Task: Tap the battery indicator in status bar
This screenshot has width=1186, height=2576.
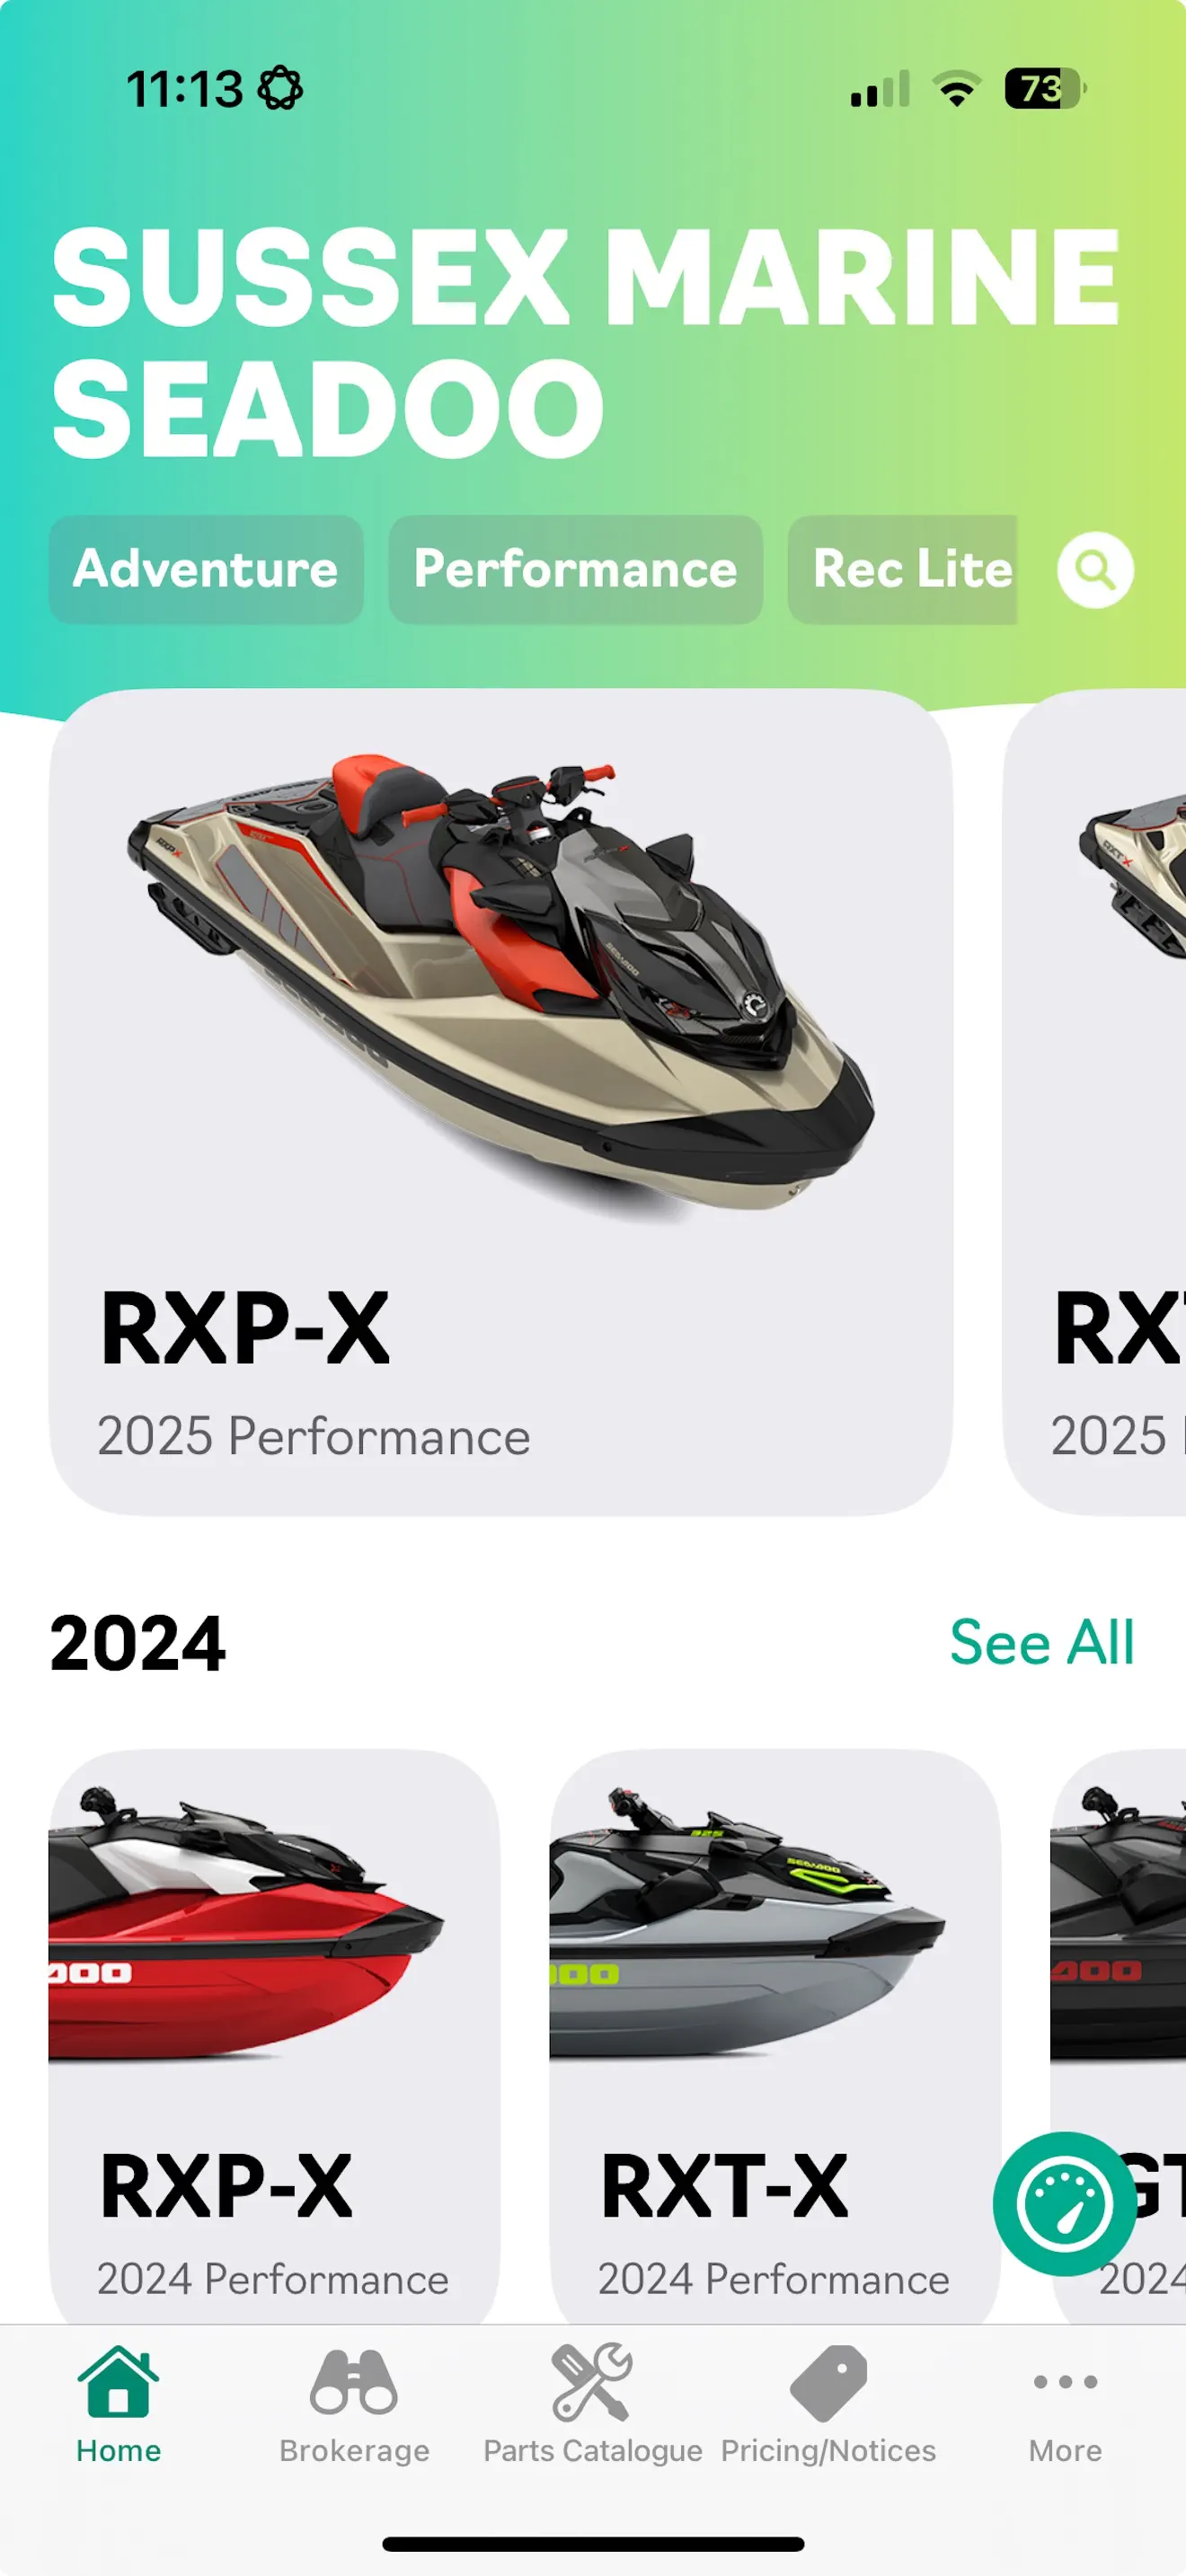Action: pos(1044,89)
